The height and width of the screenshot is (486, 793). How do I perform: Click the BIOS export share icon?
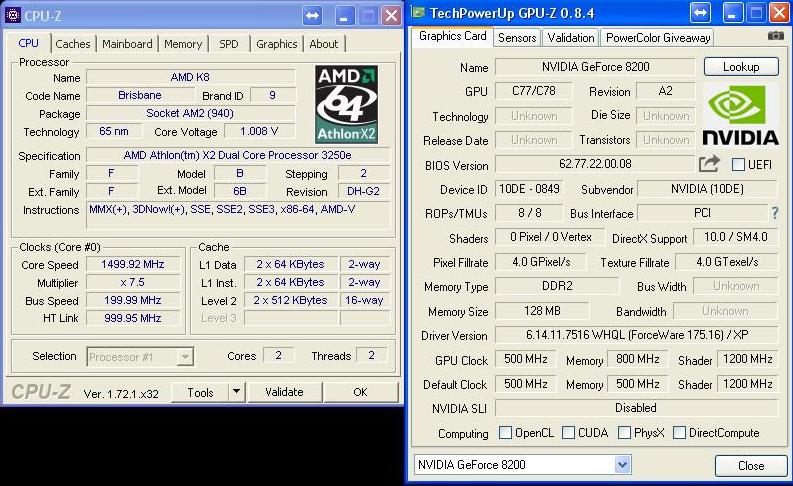coord(709,164)
